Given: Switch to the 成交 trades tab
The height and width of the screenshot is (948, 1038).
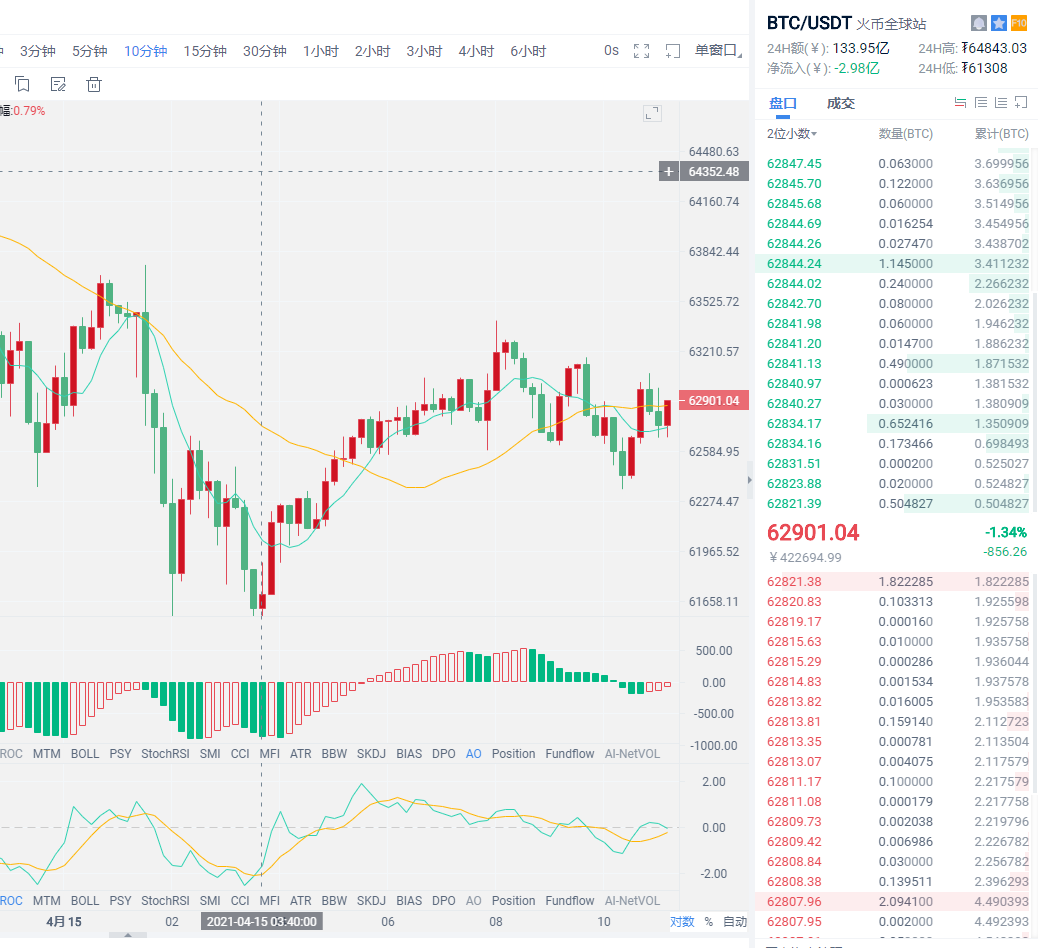Looking at the screenshot, I should (x=841, y=103).
